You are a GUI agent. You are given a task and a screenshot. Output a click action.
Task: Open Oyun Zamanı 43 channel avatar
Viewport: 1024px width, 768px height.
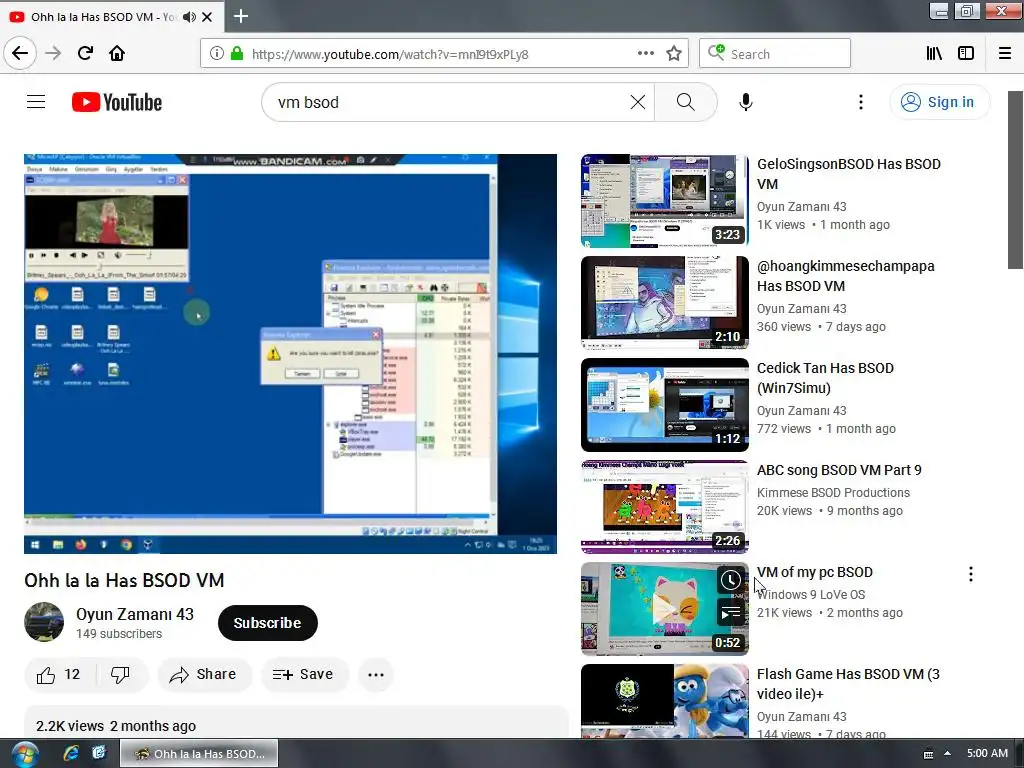(x=44, y=622)
